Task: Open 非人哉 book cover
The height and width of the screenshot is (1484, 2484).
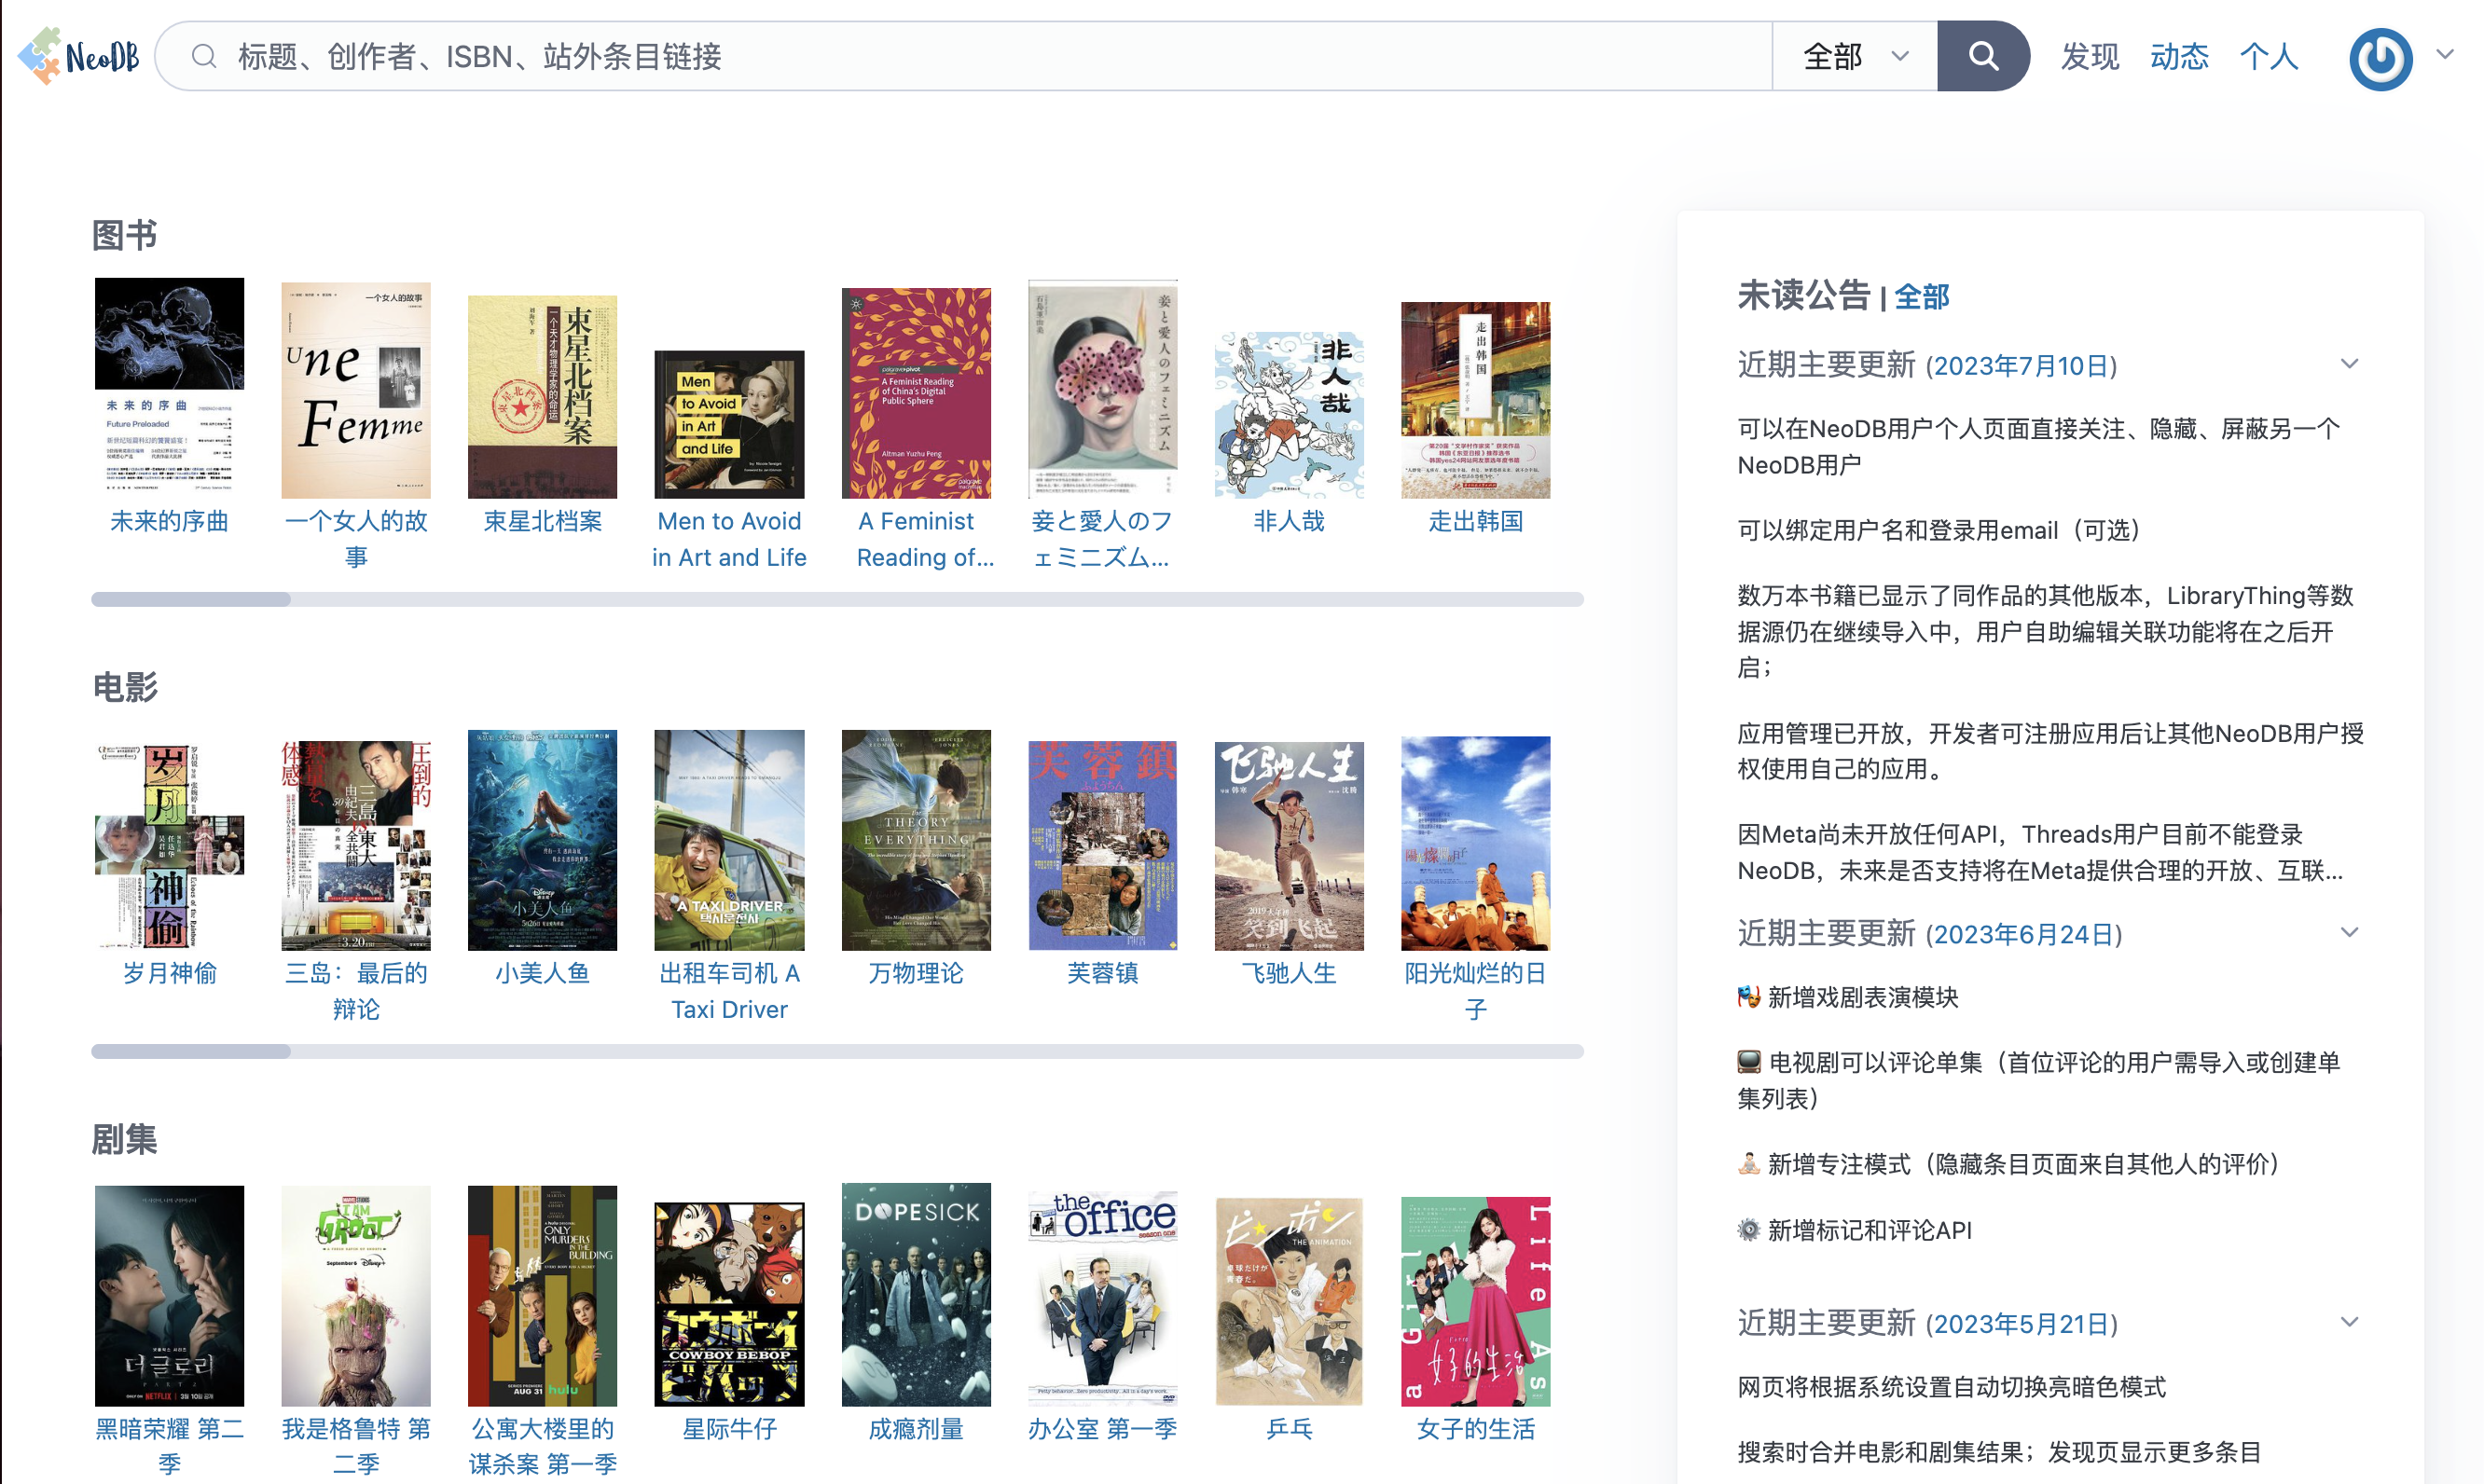Action: click(x=1289, y=415)
